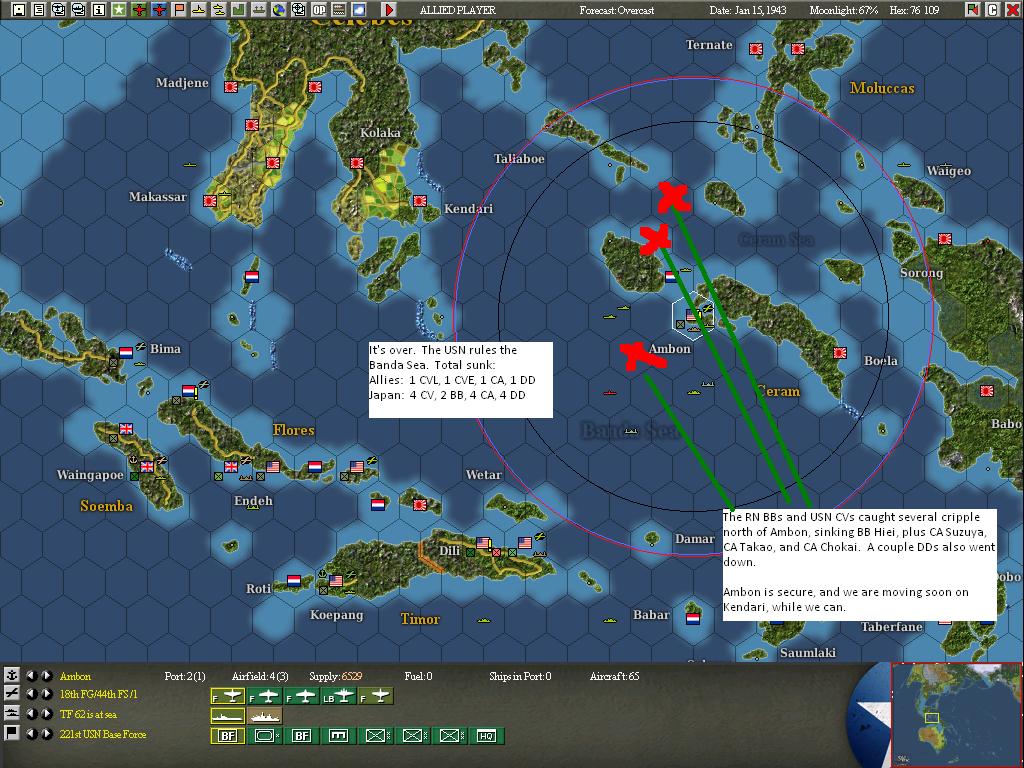Screen dimensions: 1024x768
Task: Select the US base flag at Koepang
Action: tap(336, 580)
